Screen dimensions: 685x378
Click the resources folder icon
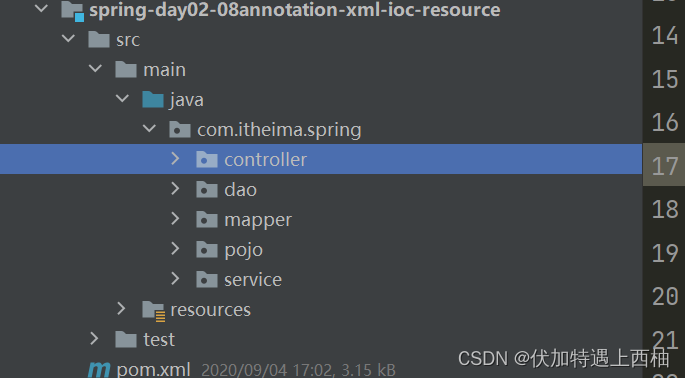click(154, 310)
